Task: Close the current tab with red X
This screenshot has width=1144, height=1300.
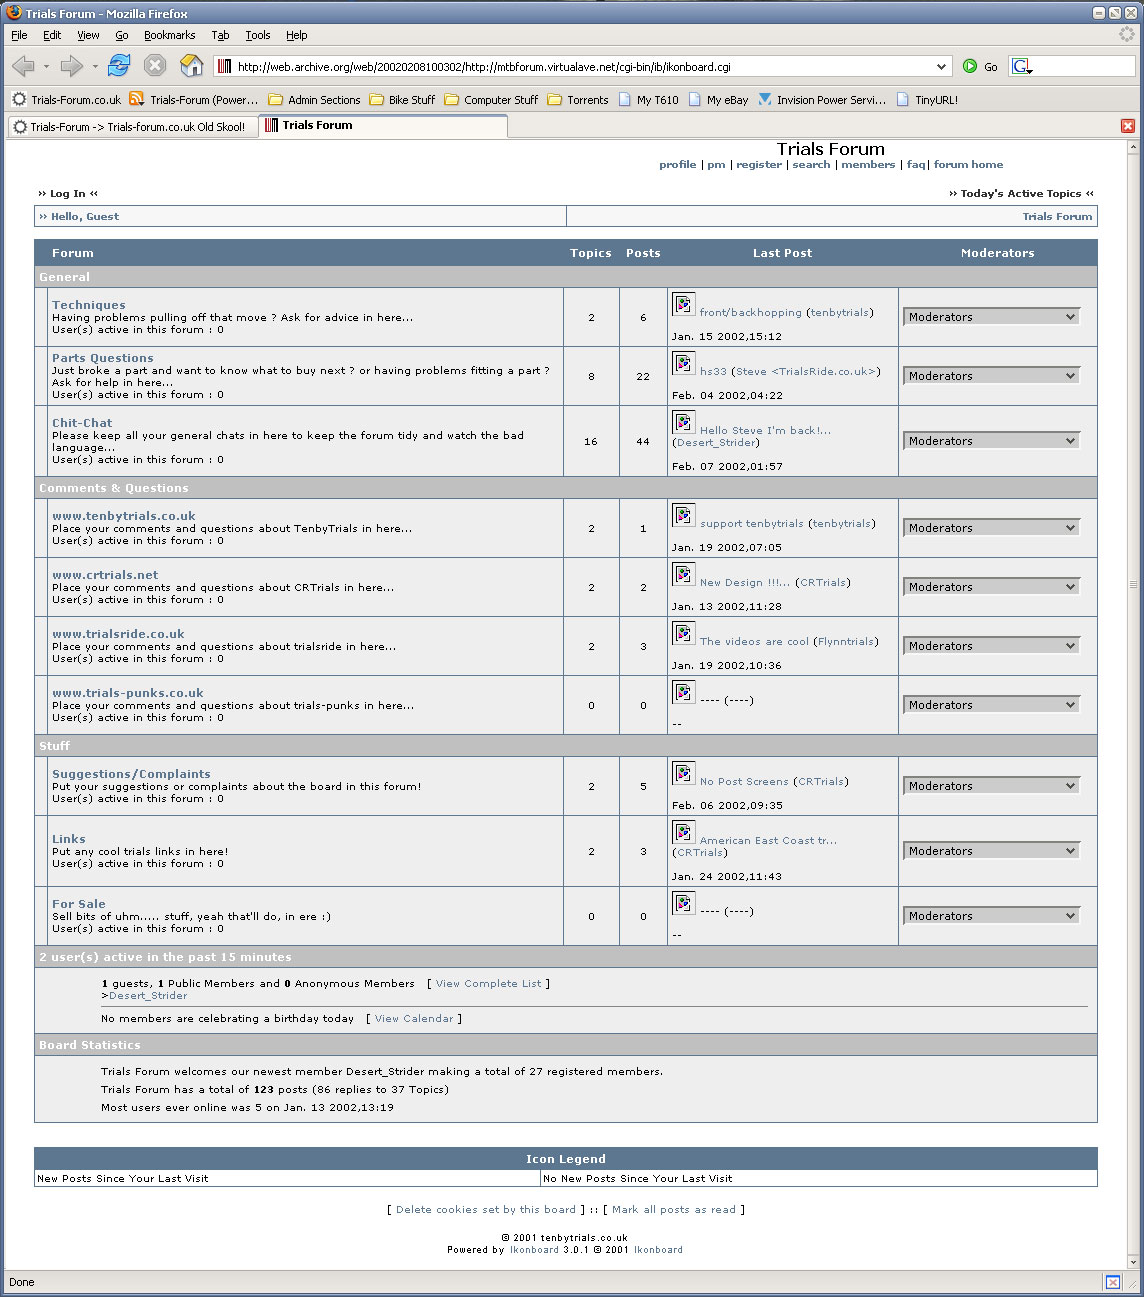Action: 1128,126
